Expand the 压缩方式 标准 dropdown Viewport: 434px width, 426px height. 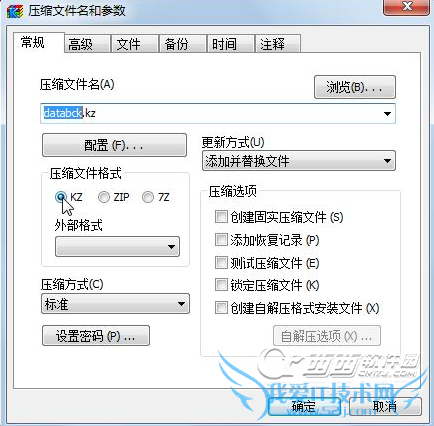click(x=115, y=304)
